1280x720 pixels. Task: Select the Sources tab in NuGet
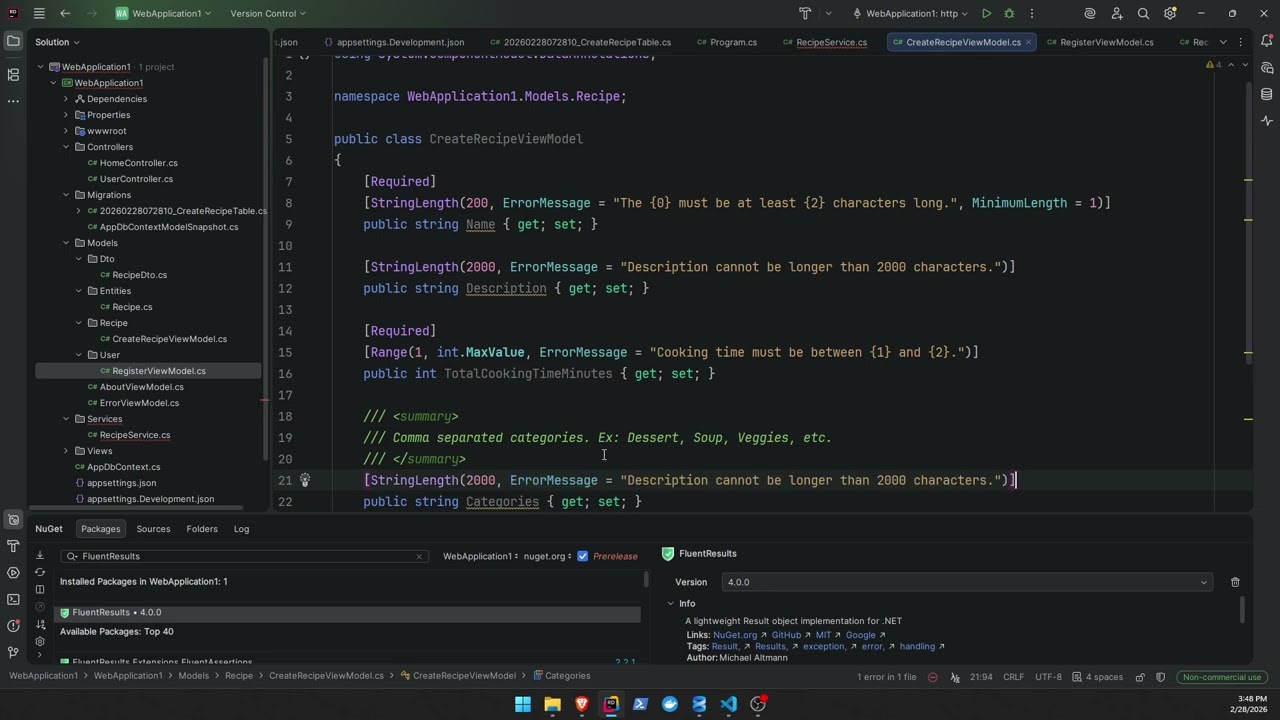[153, 529]
